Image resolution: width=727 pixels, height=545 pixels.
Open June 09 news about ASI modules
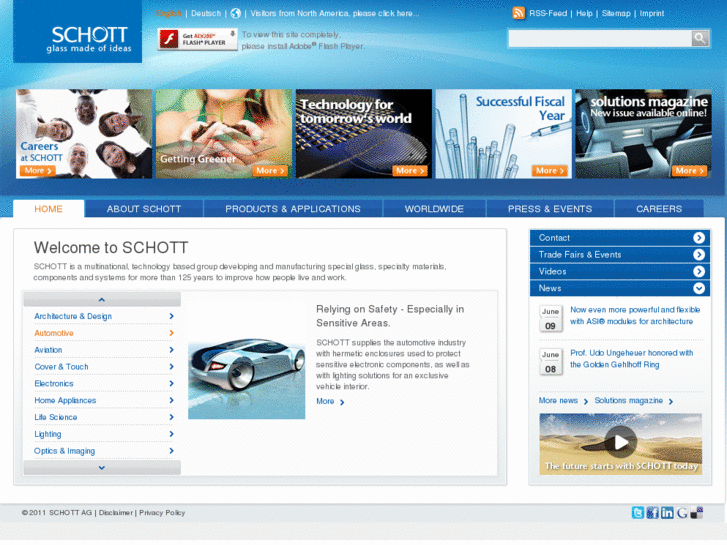point(635,315)
